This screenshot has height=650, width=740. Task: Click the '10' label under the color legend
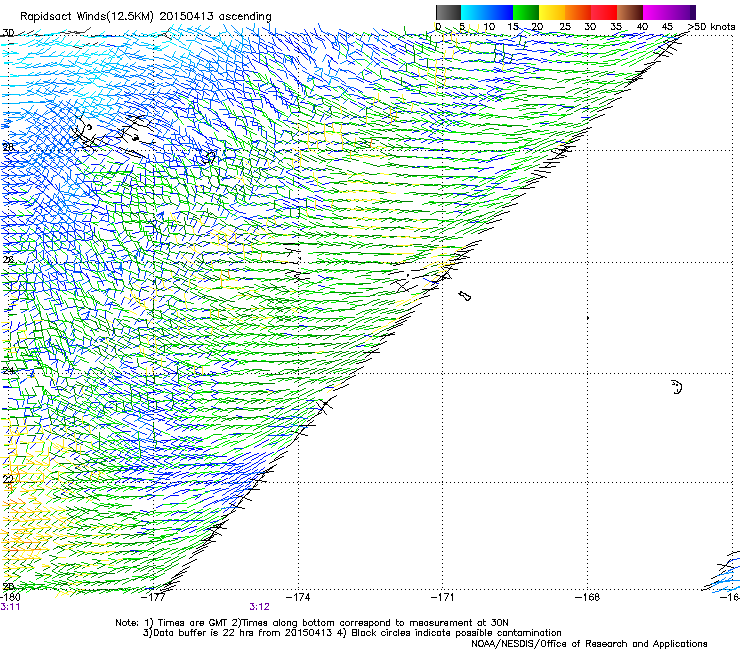[489, 27]
